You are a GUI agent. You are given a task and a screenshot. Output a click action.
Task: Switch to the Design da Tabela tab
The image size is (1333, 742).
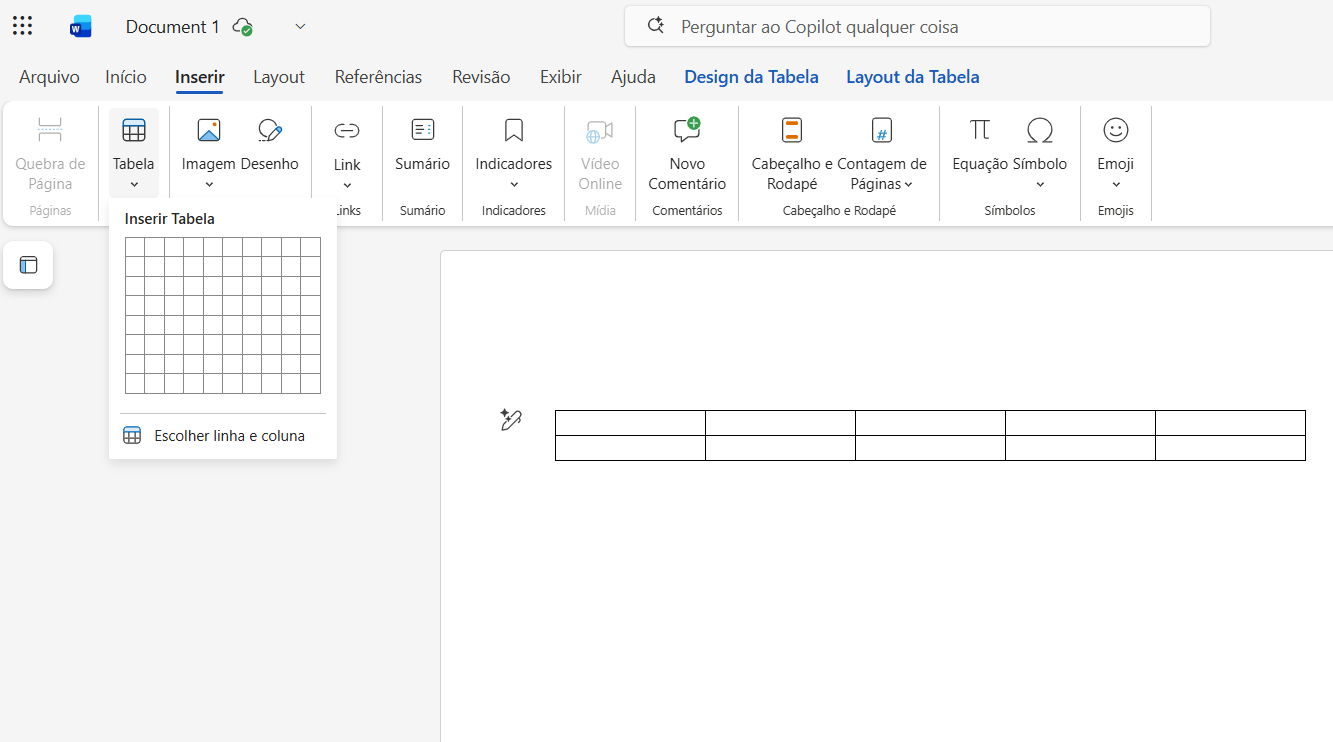(751, 77)
